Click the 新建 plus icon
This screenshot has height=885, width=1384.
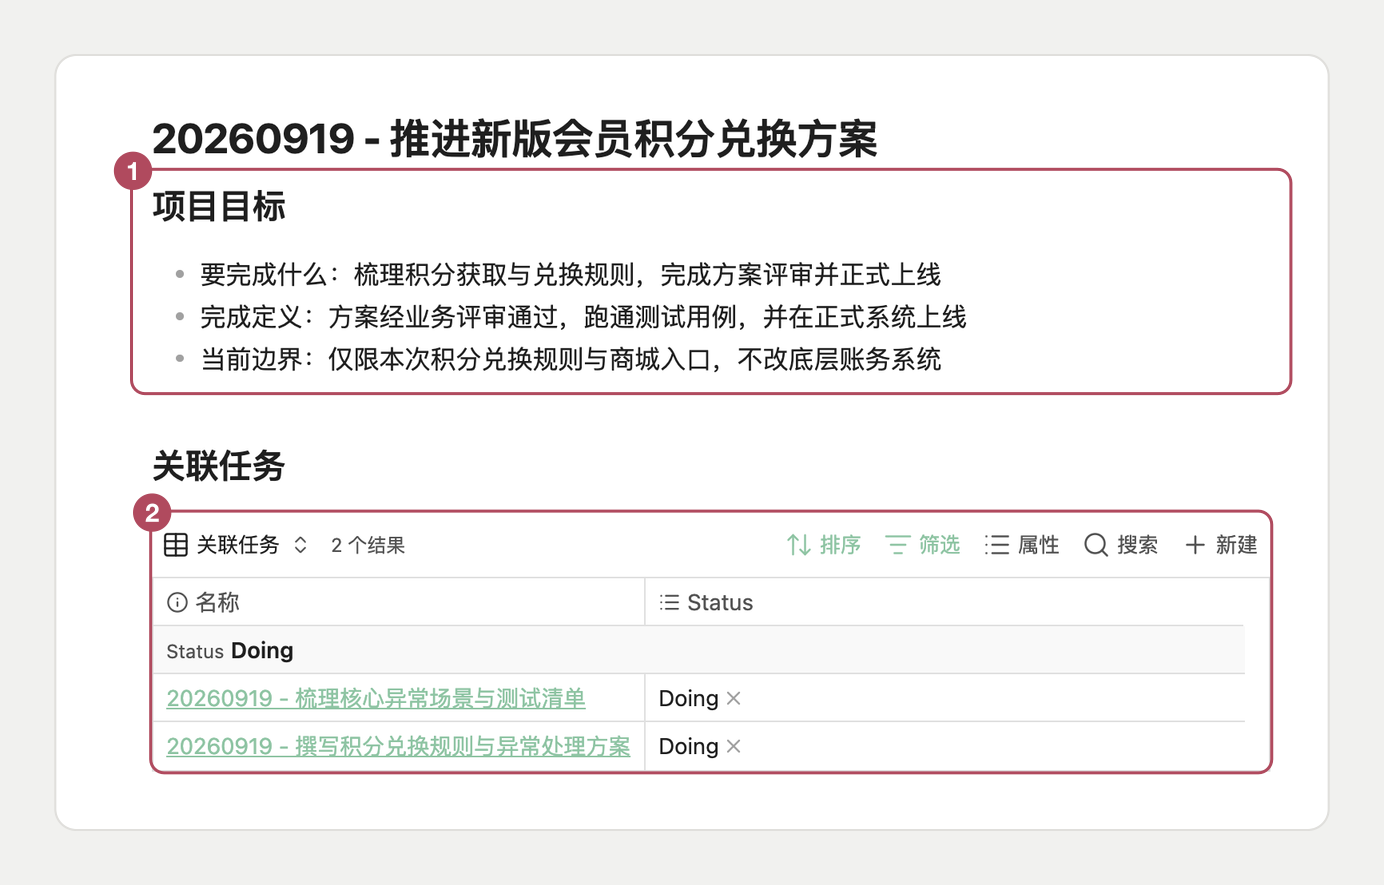point(1195,545)
